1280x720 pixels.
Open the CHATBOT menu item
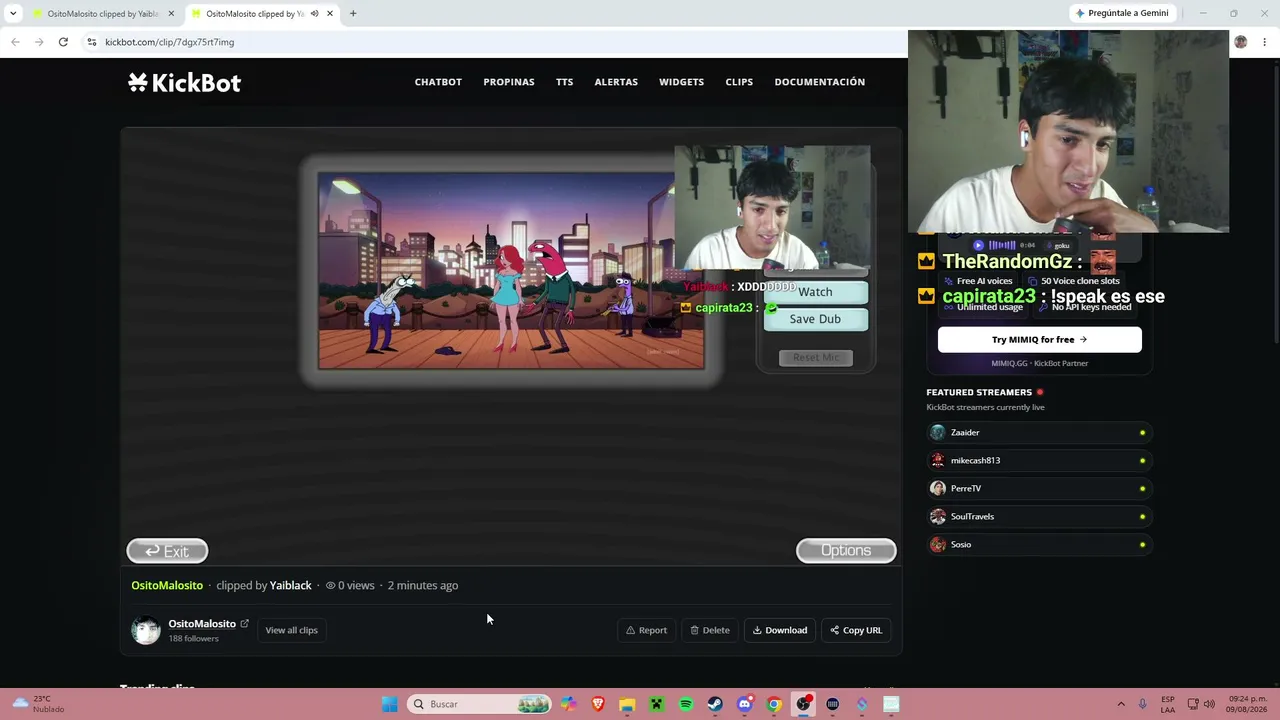click(438, 82)
